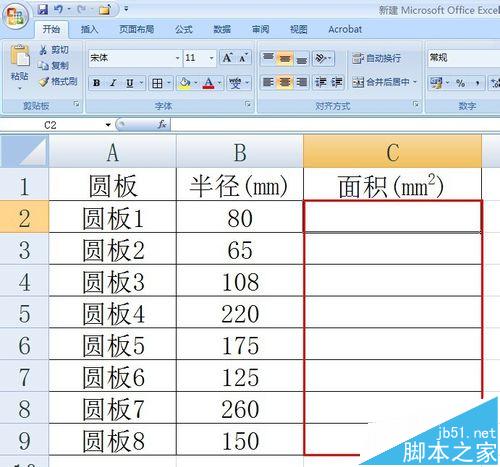Open 对齐方式 dialog launcher
Image resolution: width=500 pixels, height=467 pixels.
coord(416,104)
